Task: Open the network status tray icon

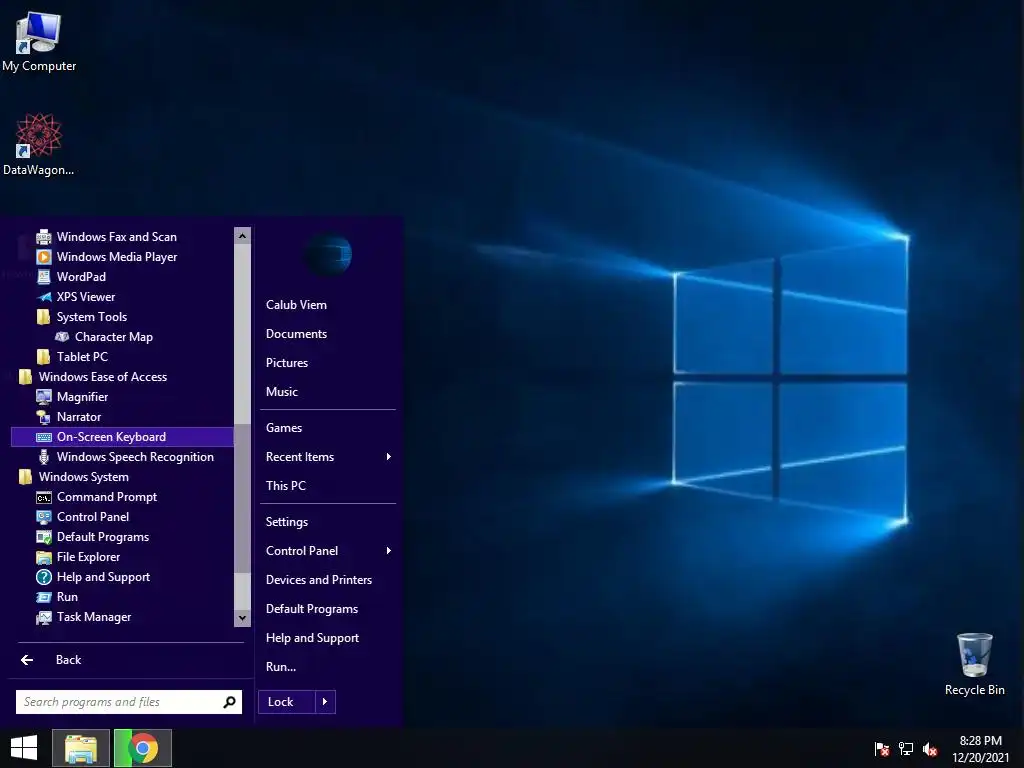Action: [x=906, y=749]
